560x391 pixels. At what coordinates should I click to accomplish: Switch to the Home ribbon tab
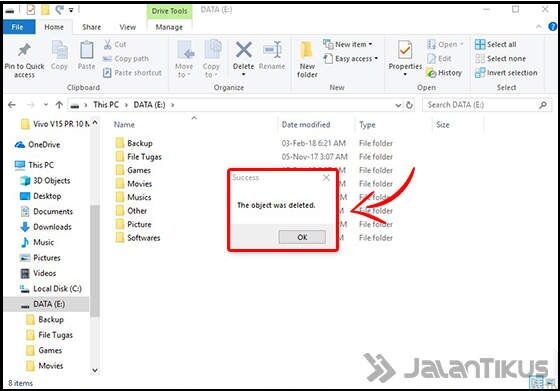click(x=54, y=27)
